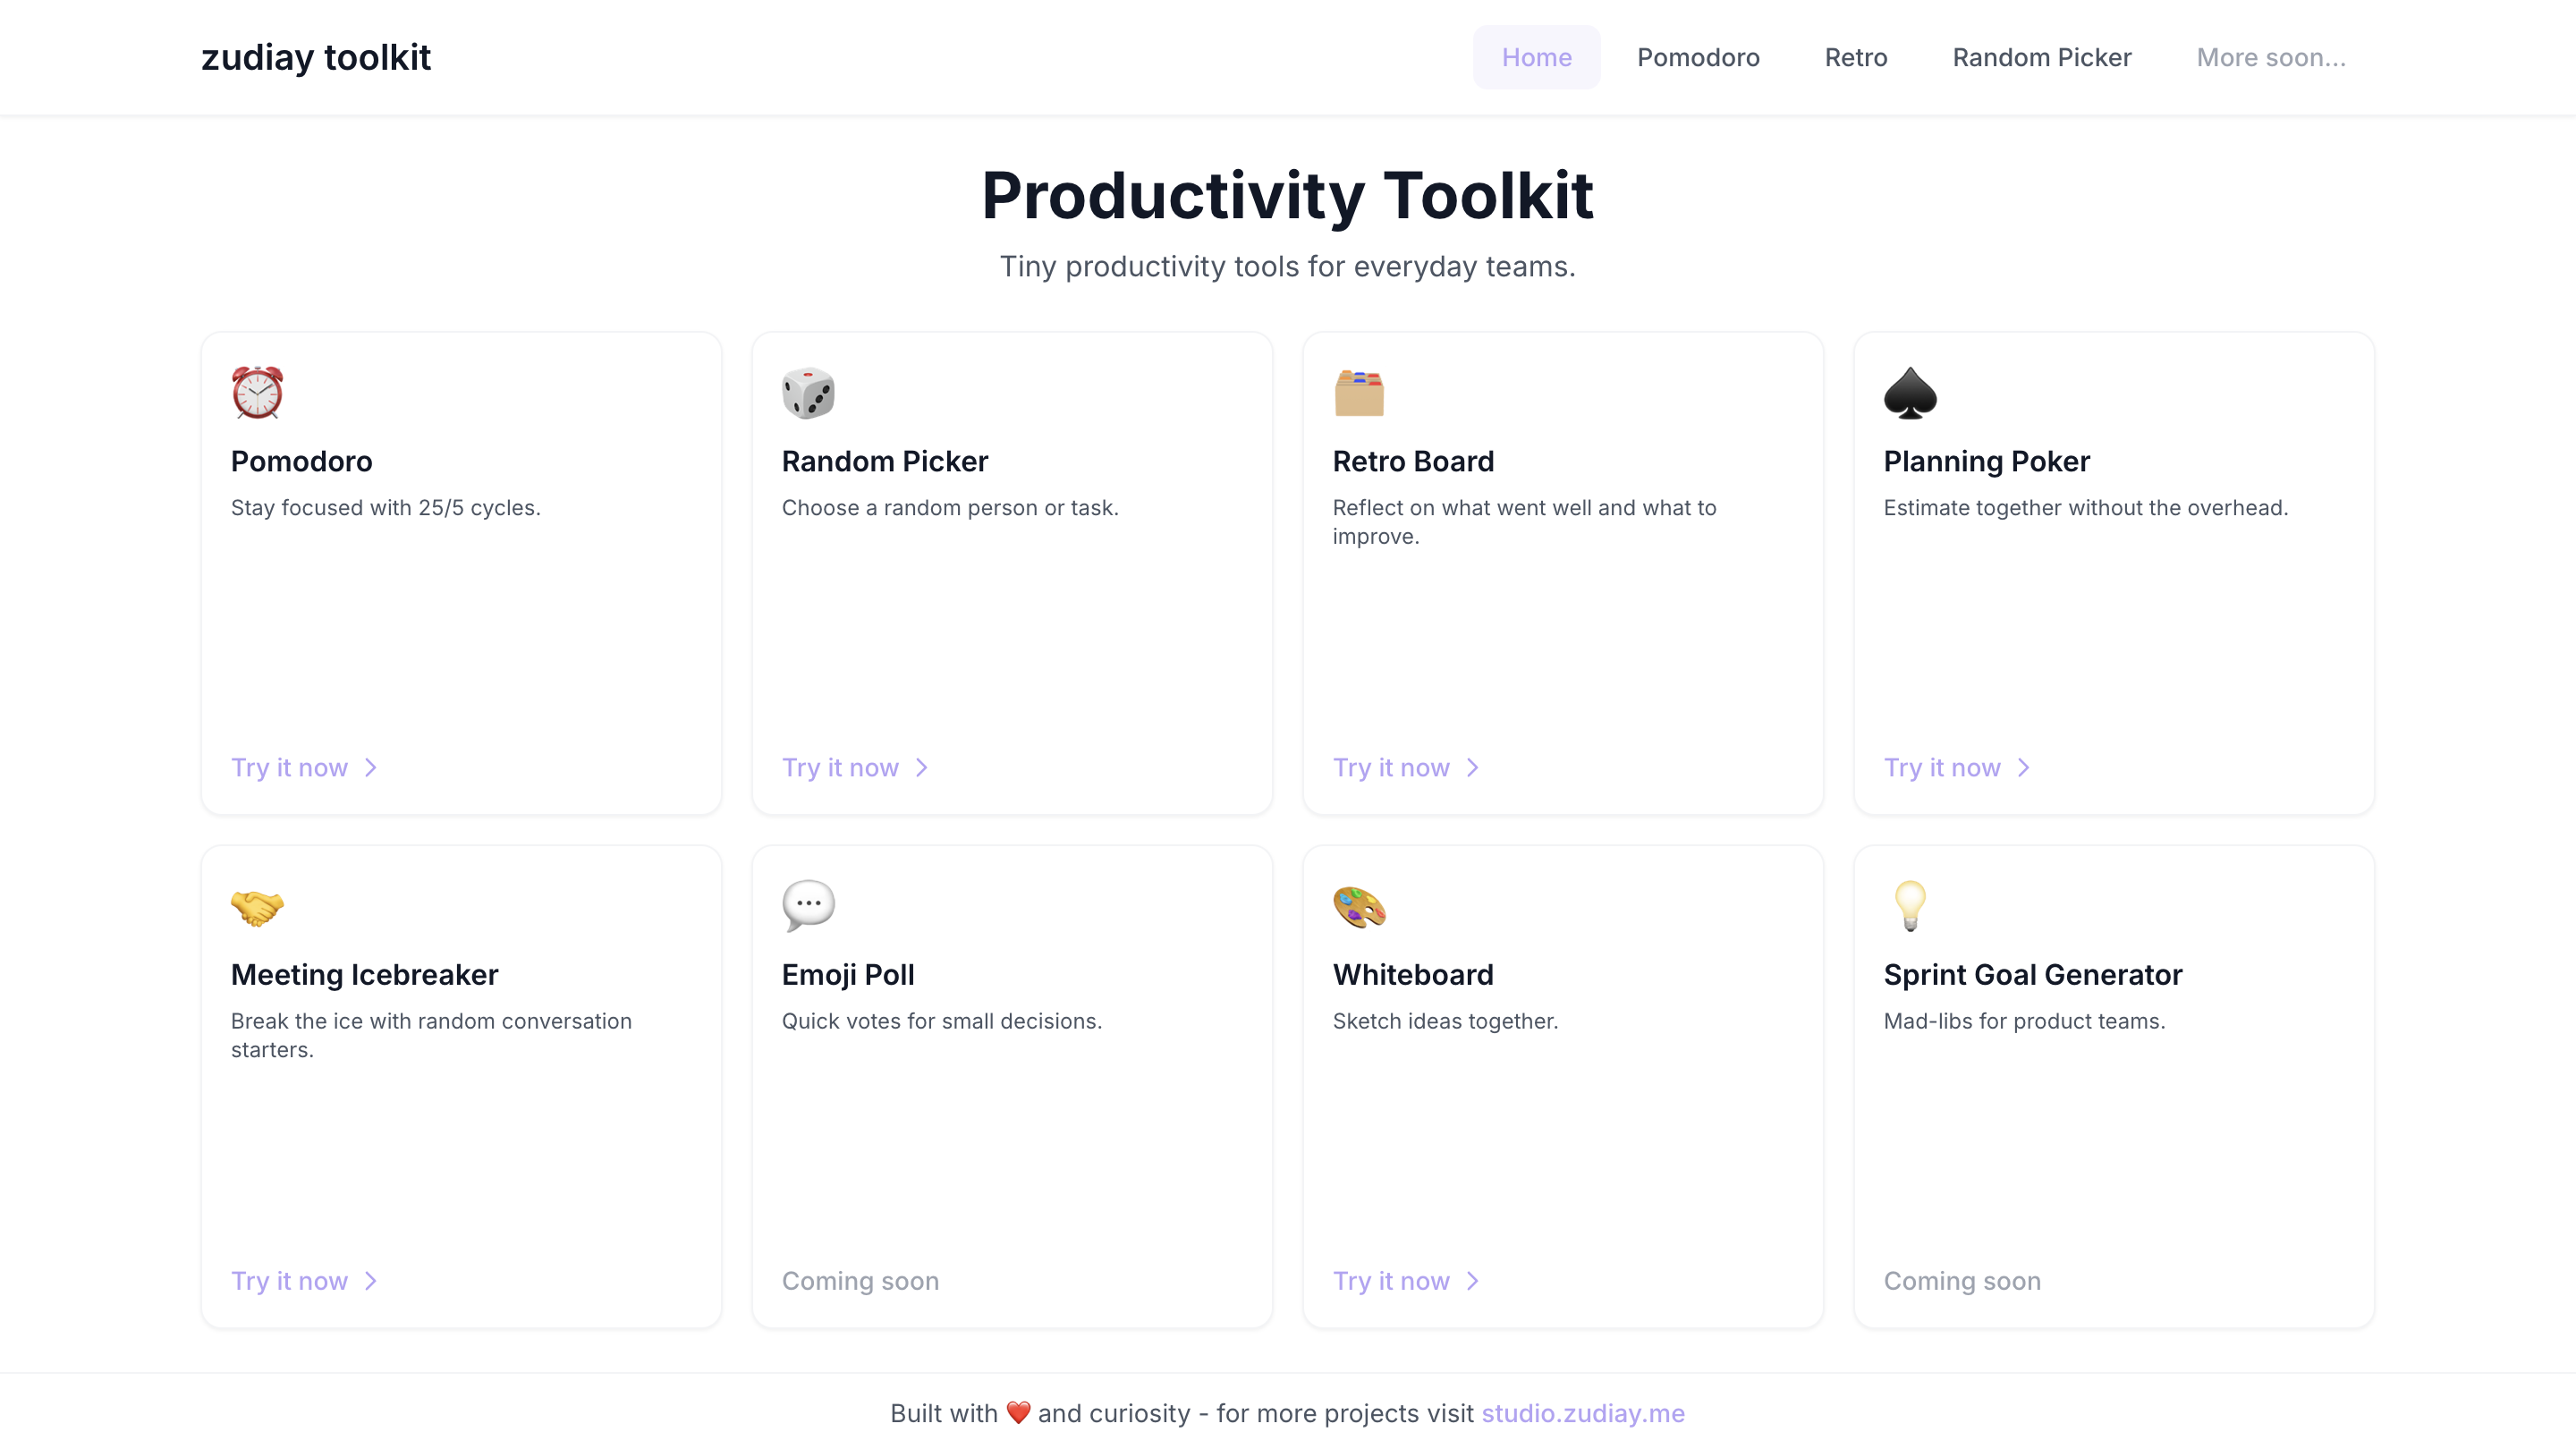2576x1449 pixels.
Task: Click the More soon navigation item
Action: pos(2271,57)
